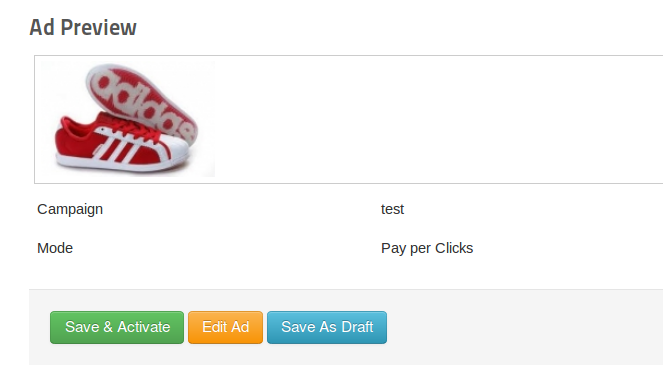Open the Edit Ad button
The width and height of the screenshot is (663, 373).
point(225,327)
